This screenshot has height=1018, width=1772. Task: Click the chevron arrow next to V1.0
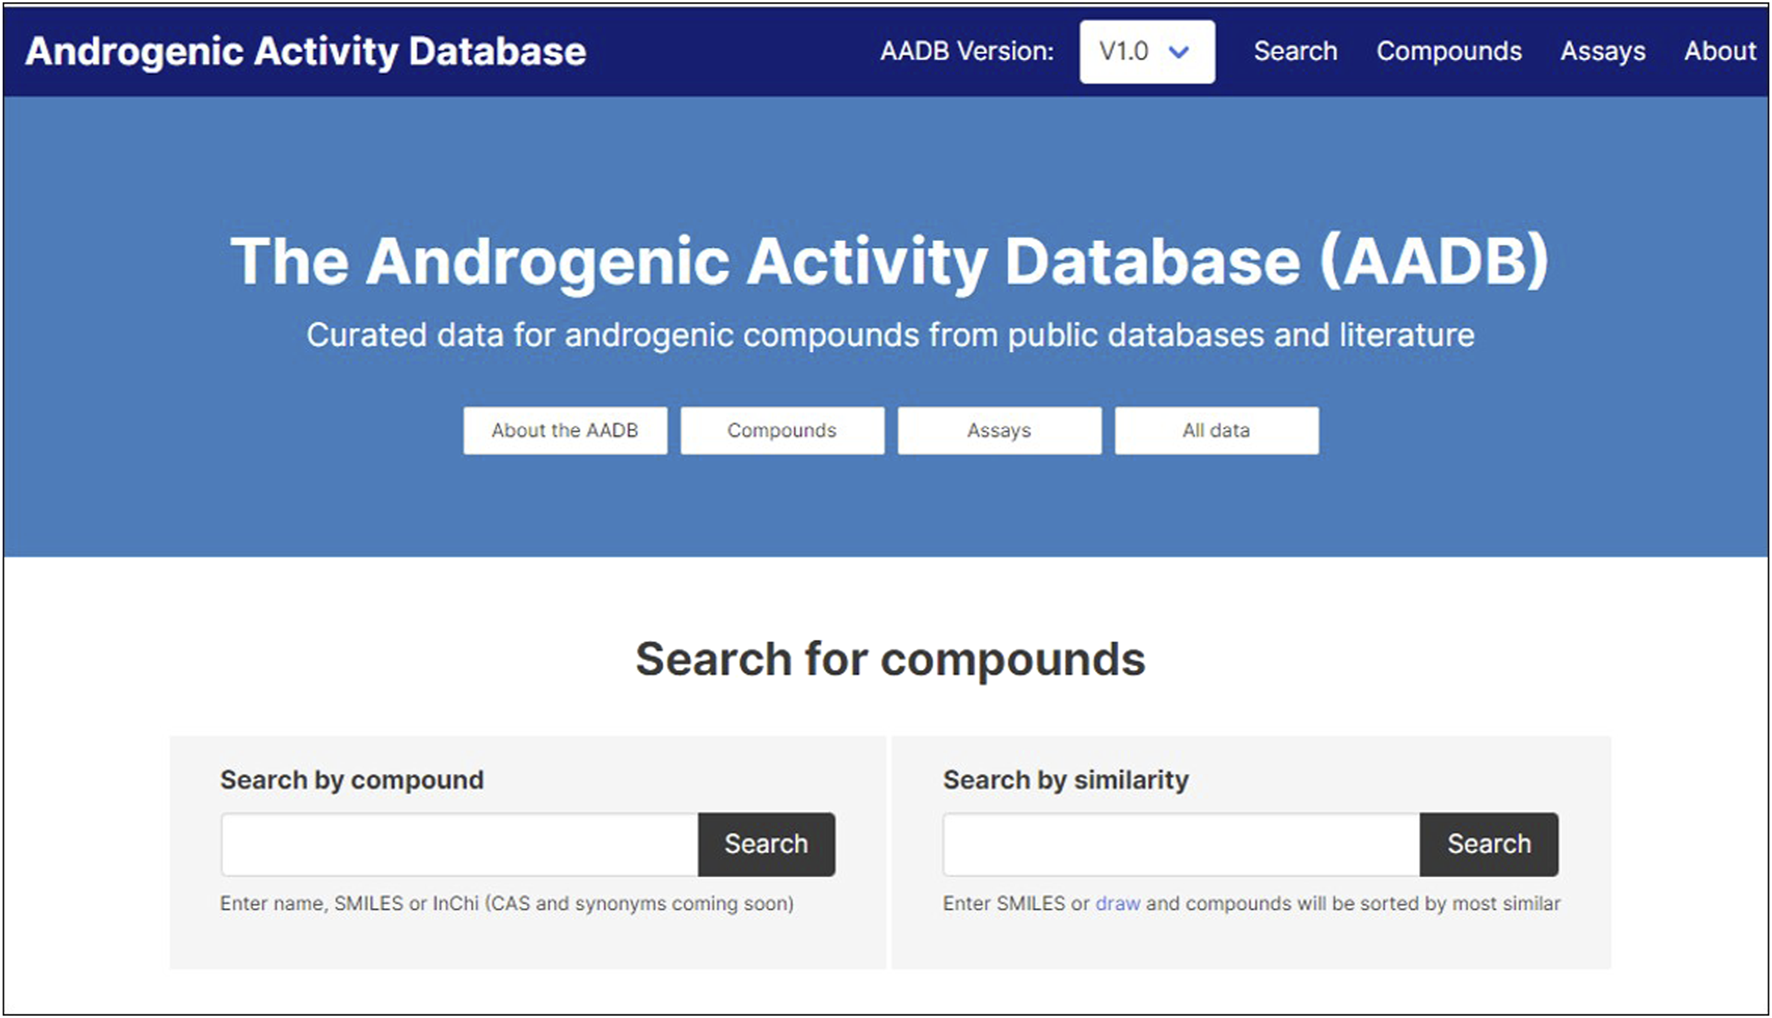[x=1179, y=52]
